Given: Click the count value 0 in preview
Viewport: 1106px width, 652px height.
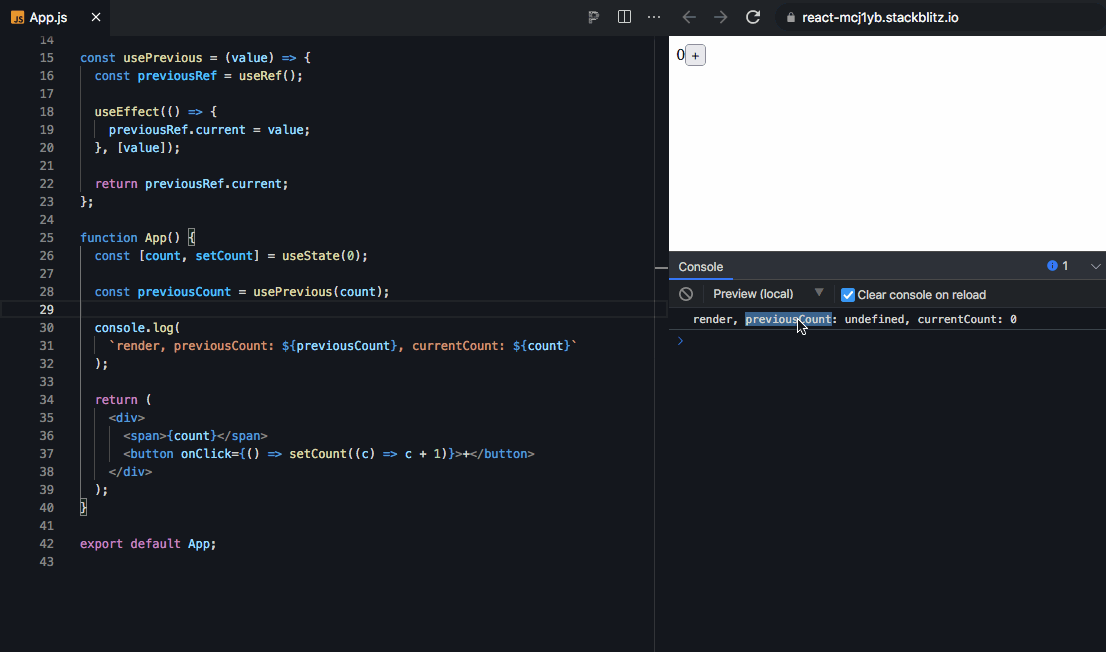Looking at the screenshot, I should point(680,54).
